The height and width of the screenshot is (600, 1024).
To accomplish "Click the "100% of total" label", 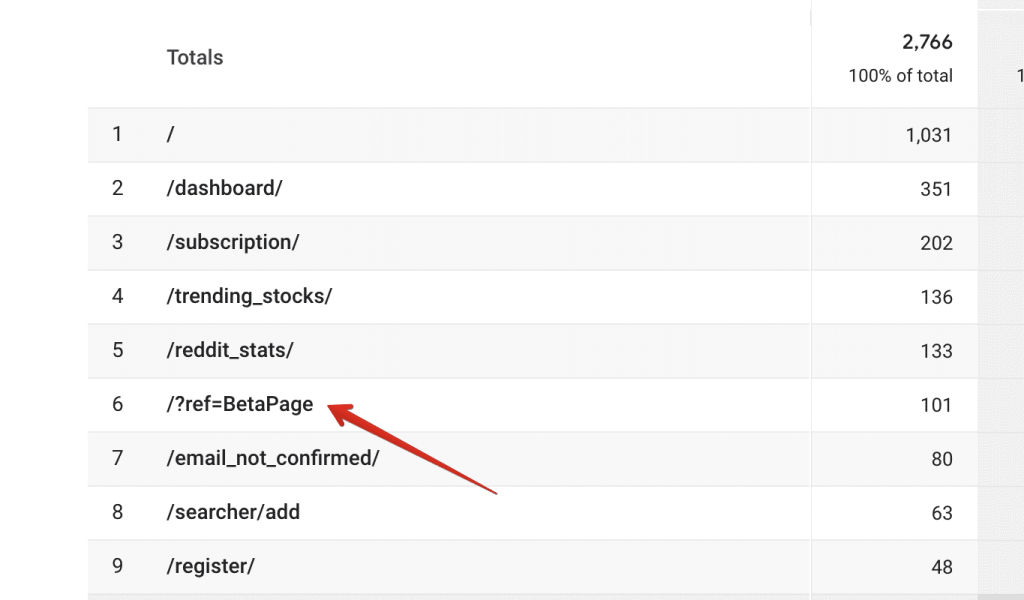I will (x=901, y=76).
